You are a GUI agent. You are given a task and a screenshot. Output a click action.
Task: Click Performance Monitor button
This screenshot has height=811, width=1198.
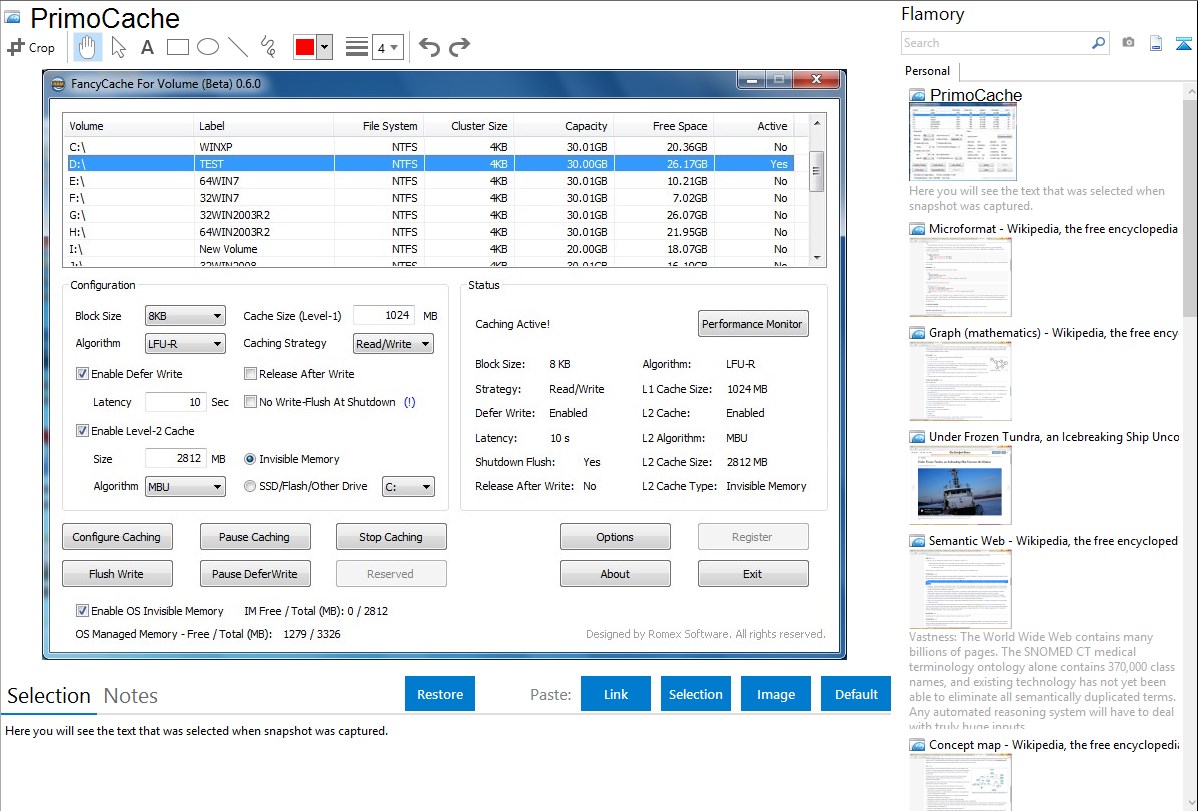pos(753,324)
